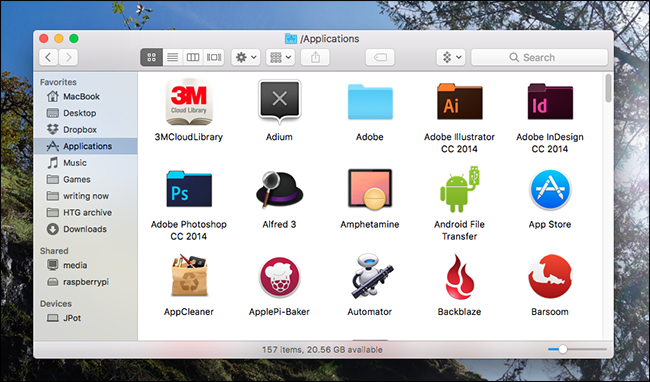Go back with the back arrow
Image resolution: width=650 pixels, height=382 pixels.
(49, 57)
